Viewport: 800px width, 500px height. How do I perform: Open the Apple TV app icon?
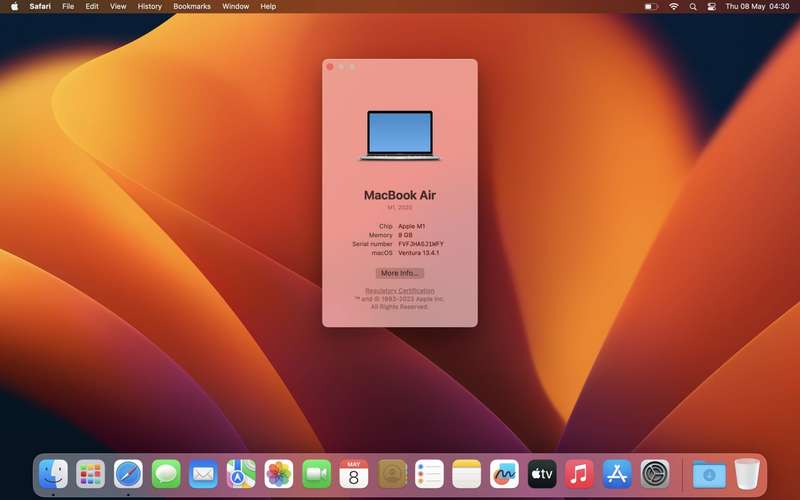pos(542,474)
